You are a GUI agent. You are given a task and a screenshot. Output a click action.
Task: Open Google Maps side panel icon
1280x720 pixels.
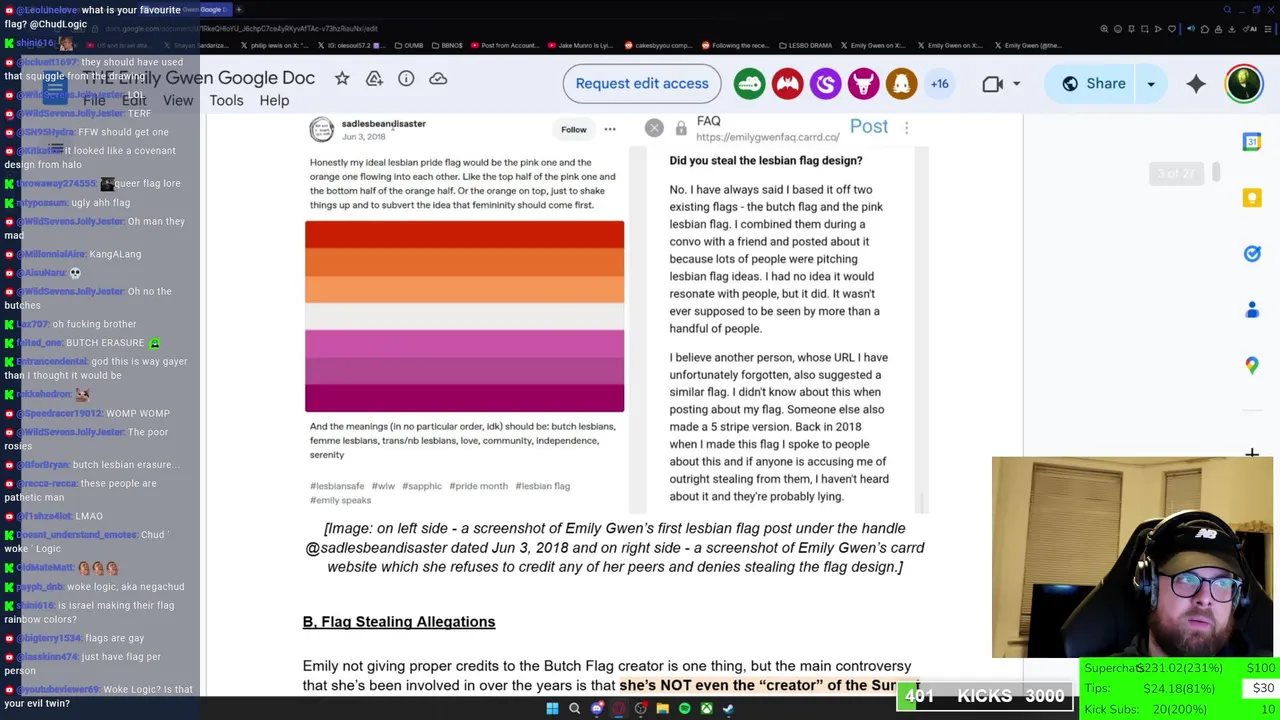coord(1252,366)
